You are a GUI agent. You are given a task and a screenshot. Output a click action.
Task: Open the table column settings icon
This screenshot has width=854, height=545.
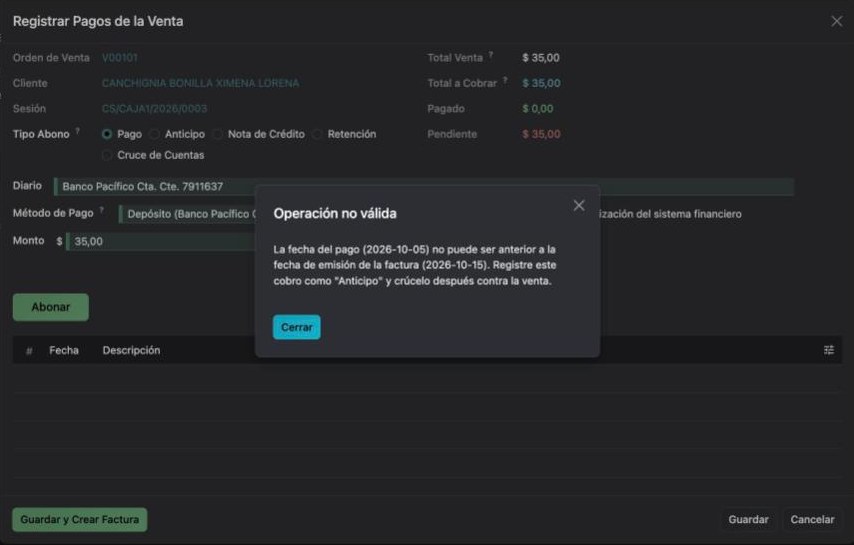(x=828, y=350)
